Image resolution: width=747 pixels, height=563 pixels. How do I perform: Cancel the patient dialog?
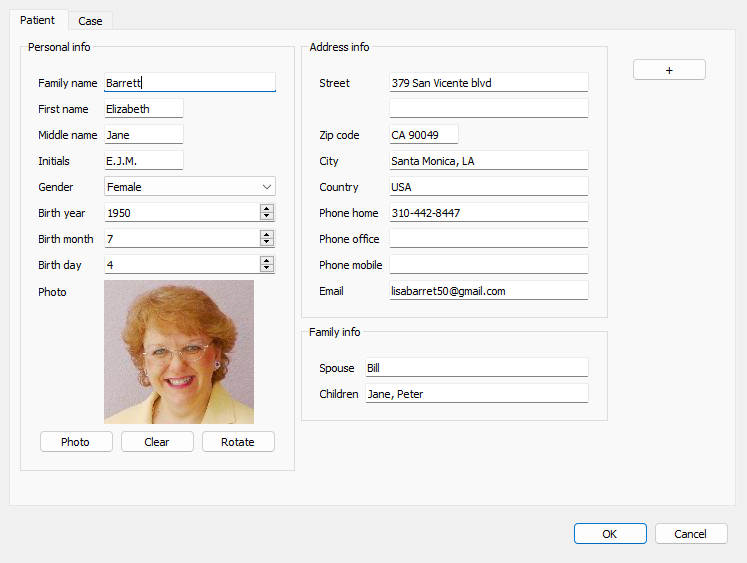point(691,533)
